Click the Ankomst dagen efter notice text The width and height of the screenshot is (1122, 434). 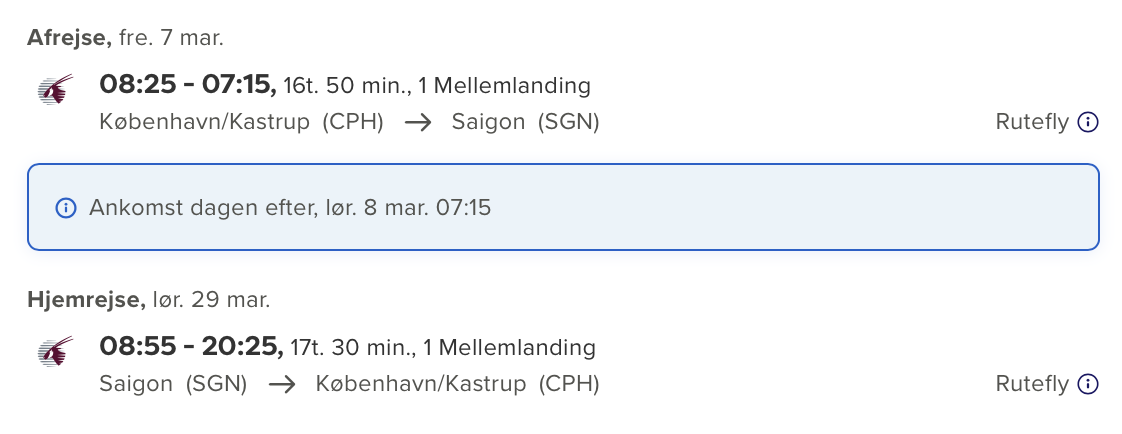point(290,208)
